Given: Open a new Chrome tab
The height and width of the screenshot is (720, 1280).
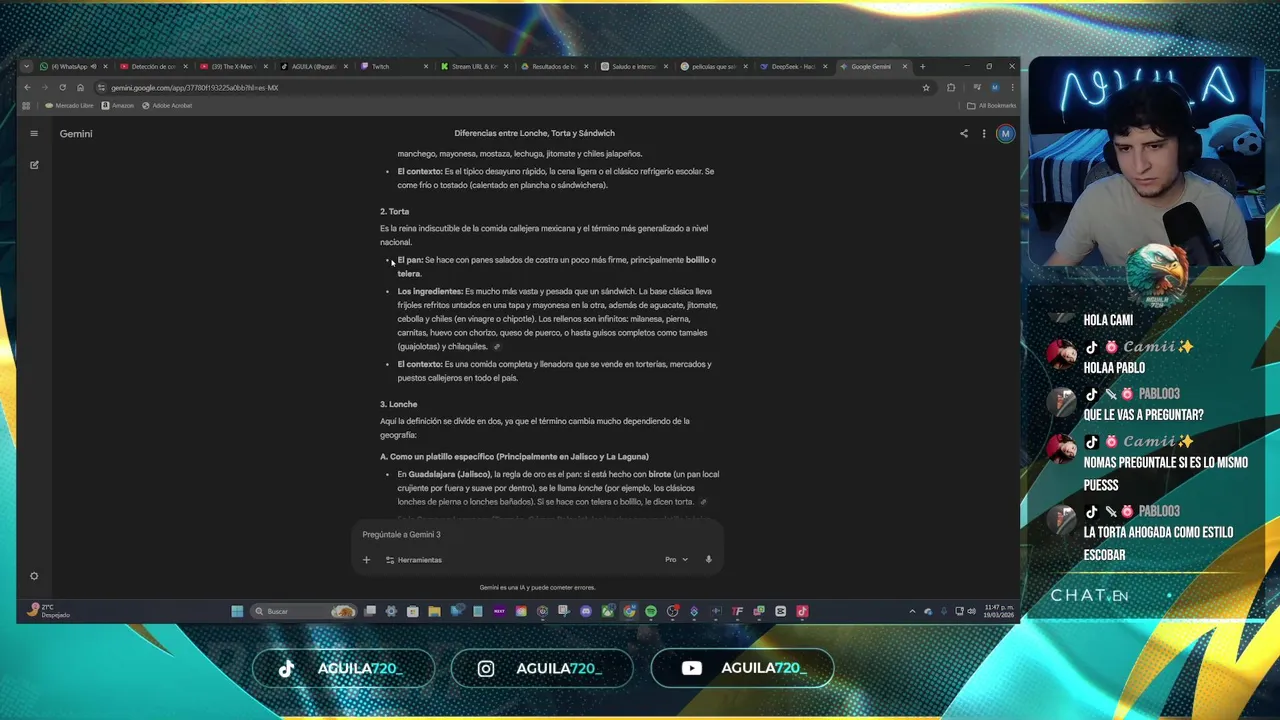Looking at the screenshot, I should tap(922, 67).
